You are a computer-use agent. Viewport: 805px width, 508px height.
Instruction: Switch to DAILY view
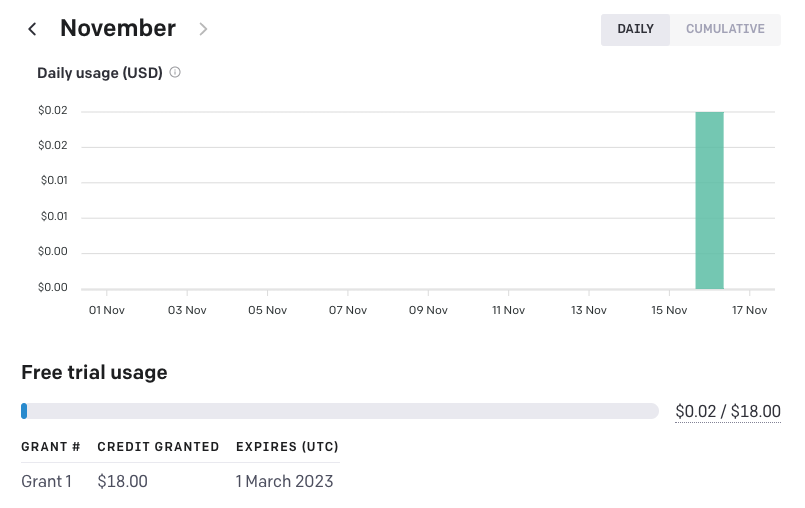635,29
